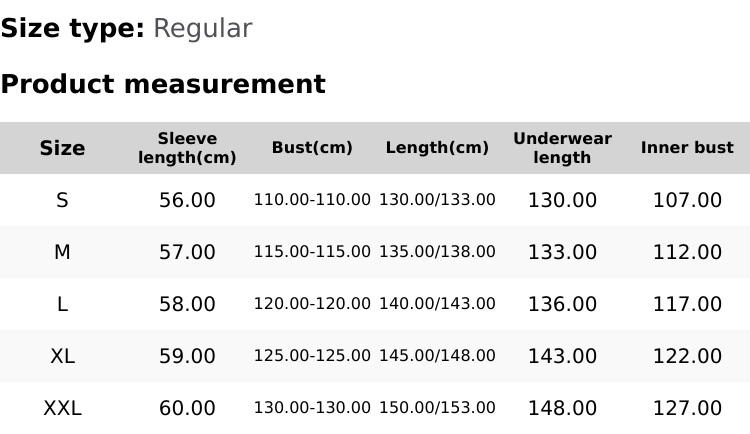
Task: Click the Inner bust column header
Action: pyautogui.click(x=687, y=148)
